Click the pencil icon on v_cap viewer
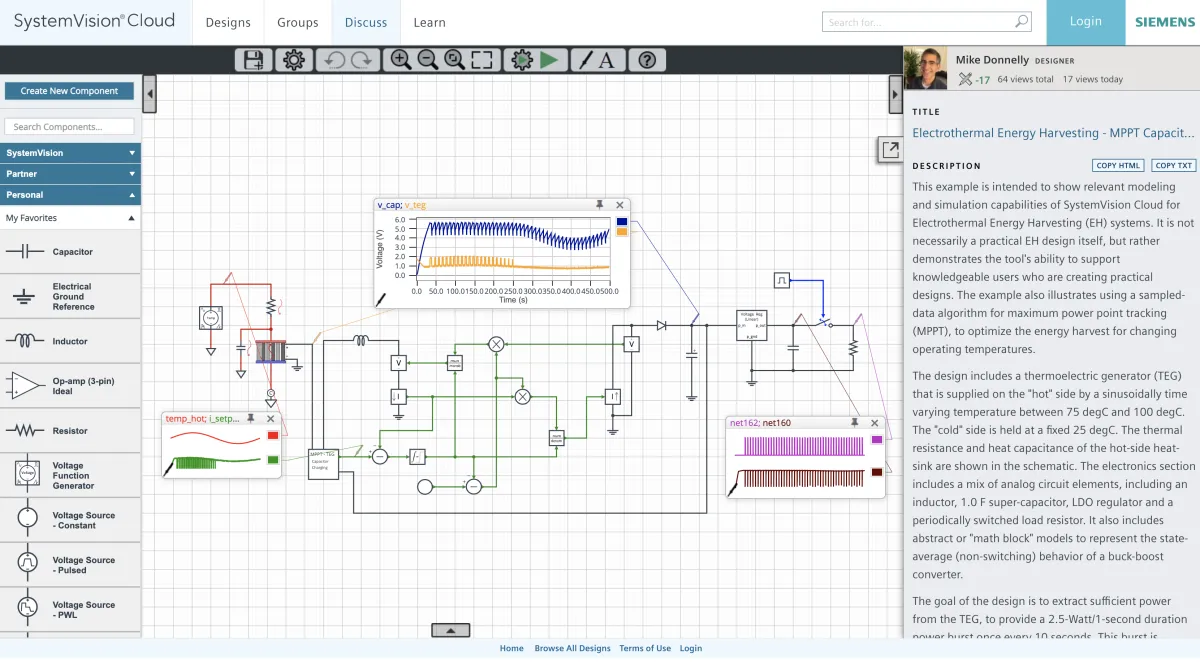This screenshot has height=662, width=1200. [381, 298]
